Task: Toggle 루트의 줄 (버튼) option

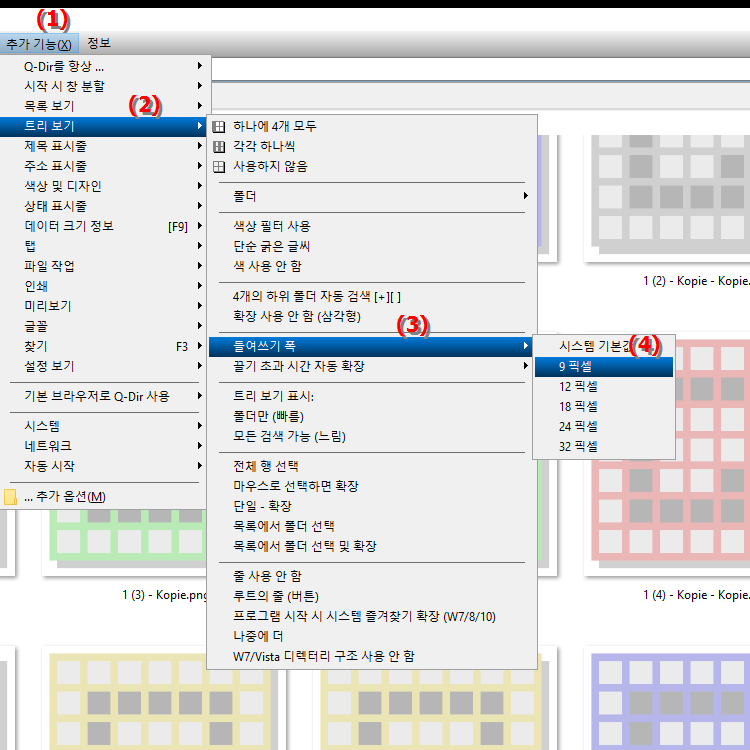Action: (x=372, y=597)
